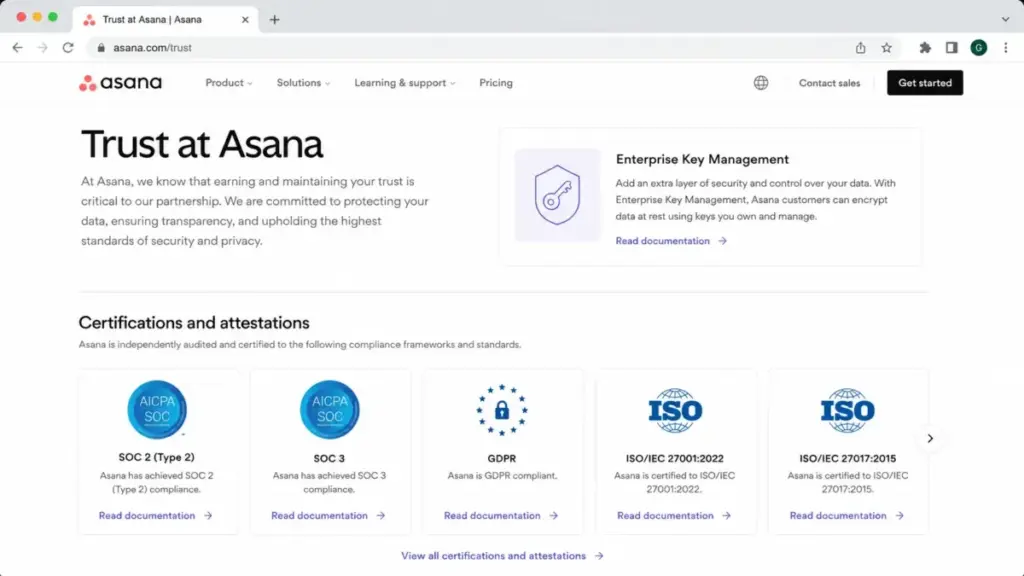Click the SOC 3 AICPA badge
Screen dimensions: 1024x576
329,409
